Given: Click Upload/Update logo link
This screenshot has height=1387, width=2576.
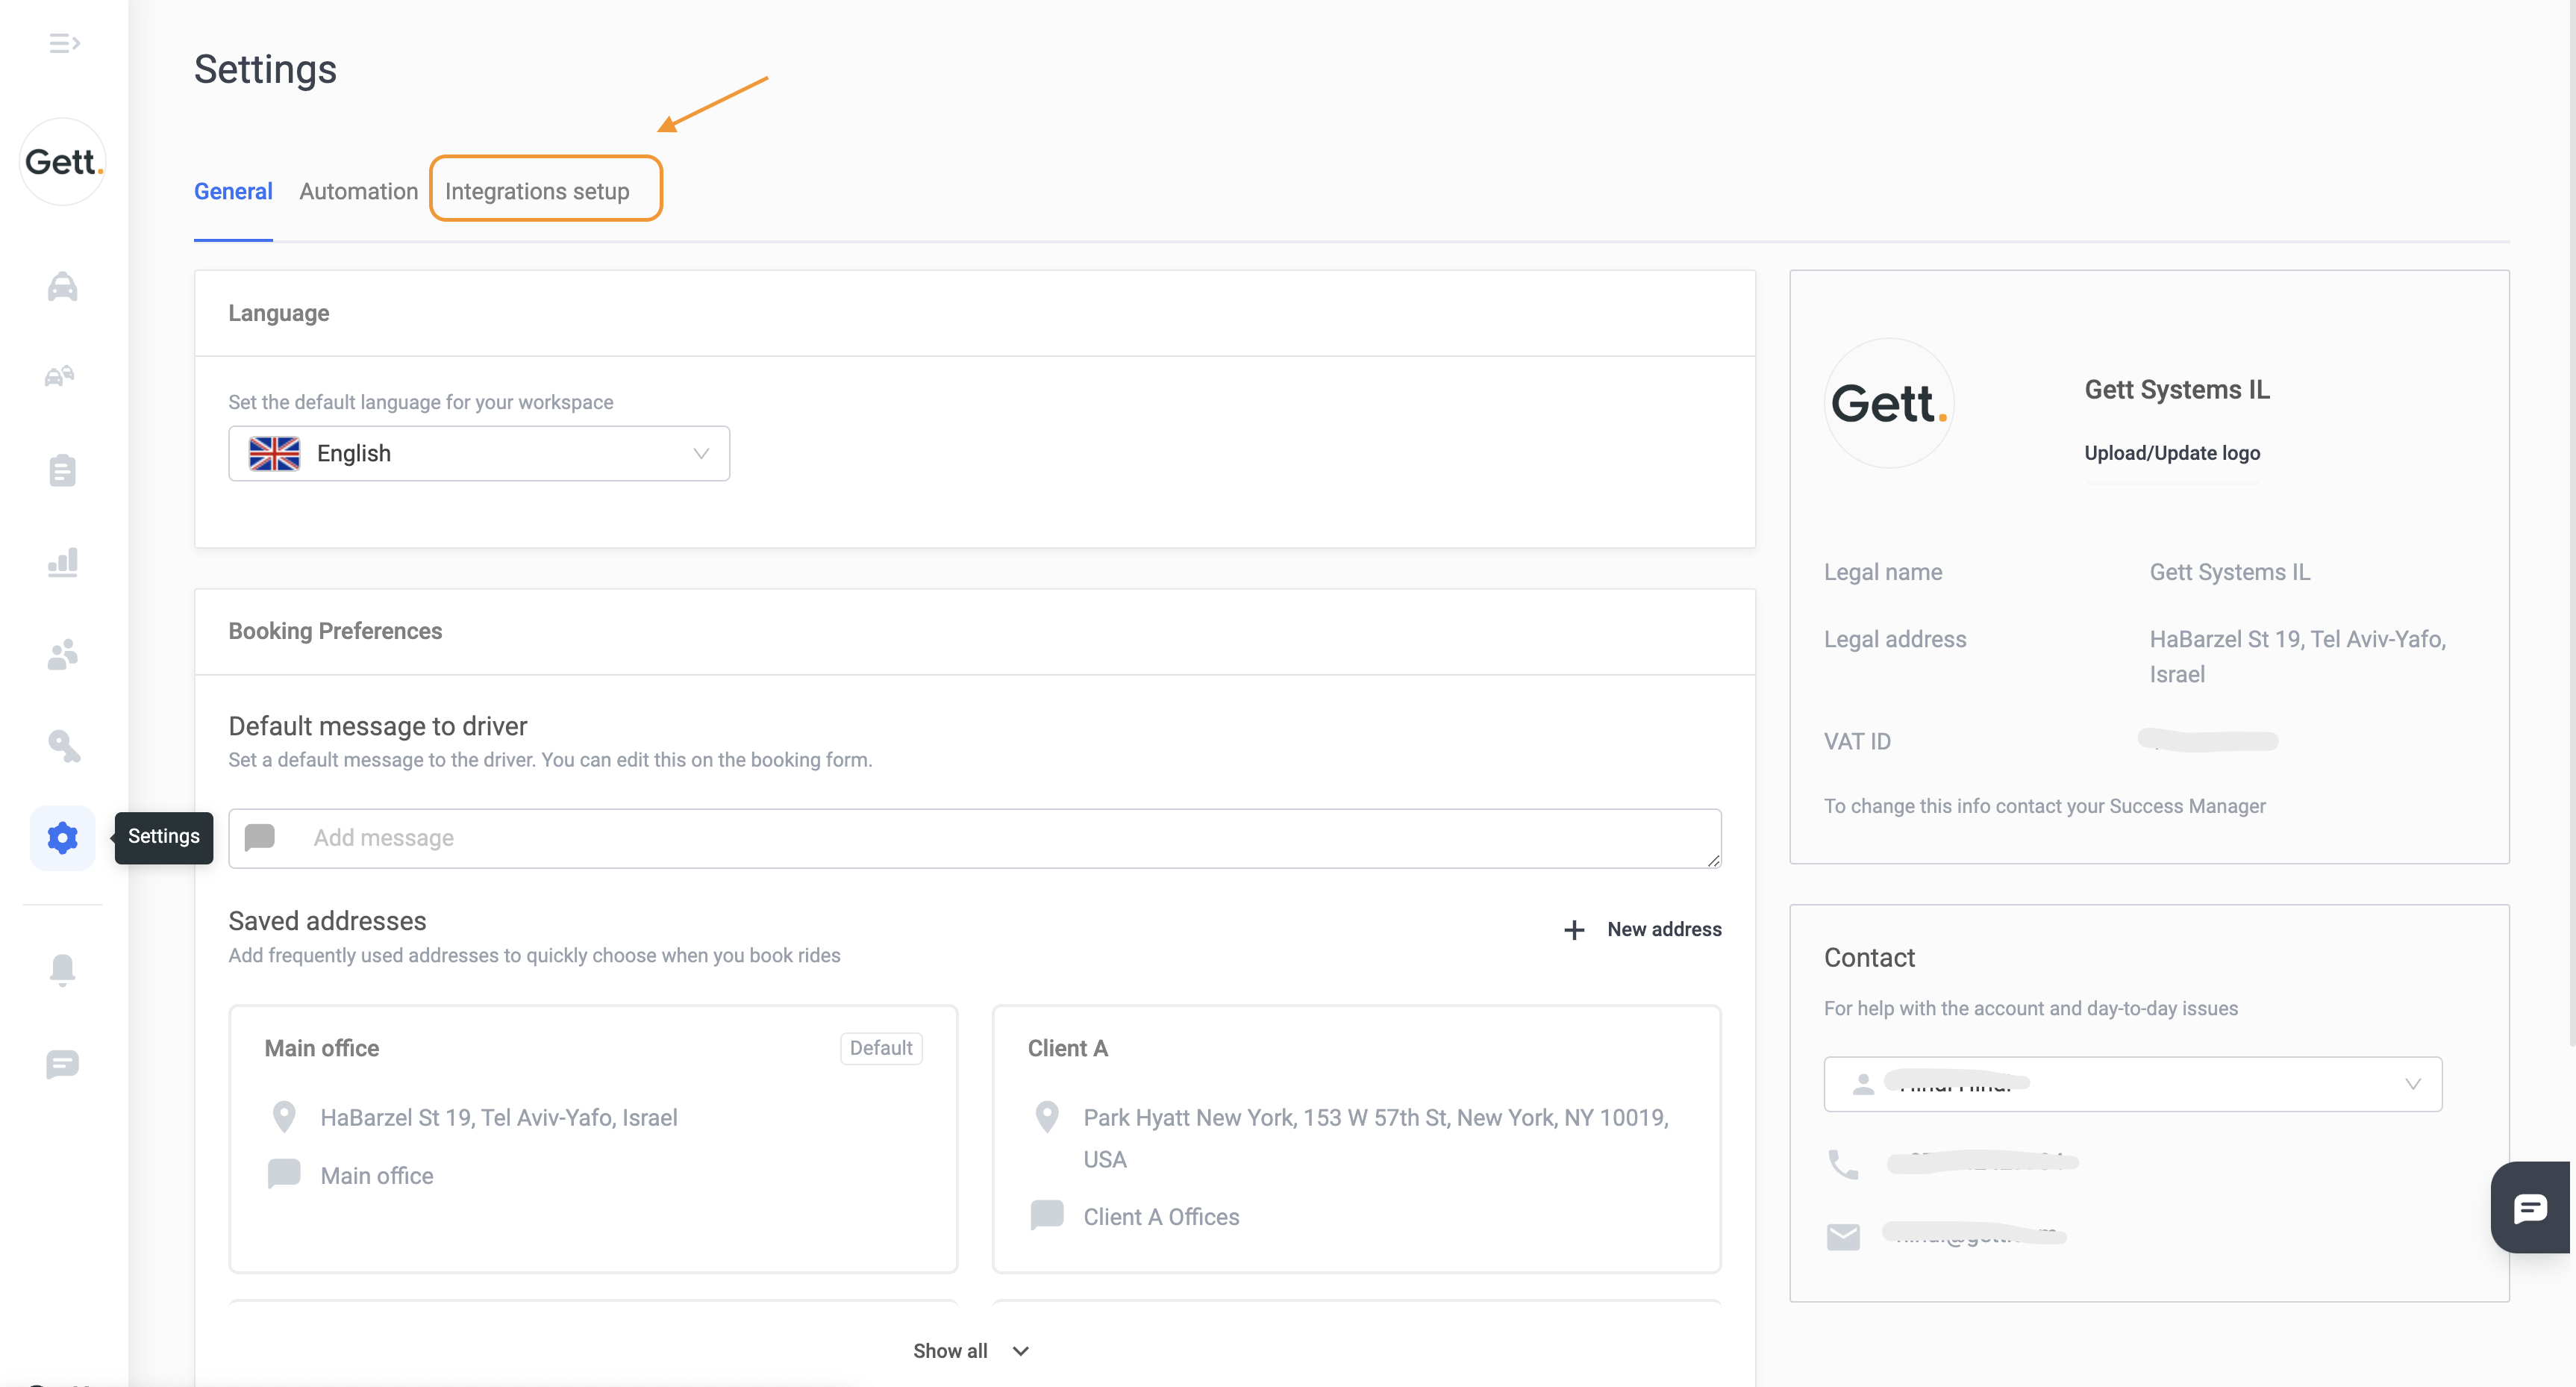Looking at the screenshot, I should point(2172,453).
